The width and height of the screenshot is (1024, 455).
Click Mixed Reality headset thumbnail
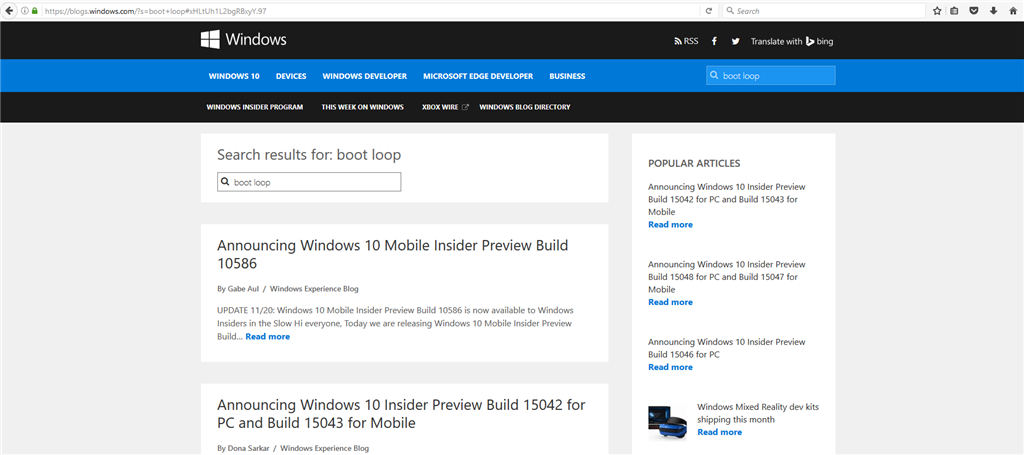tap(667, 424)
